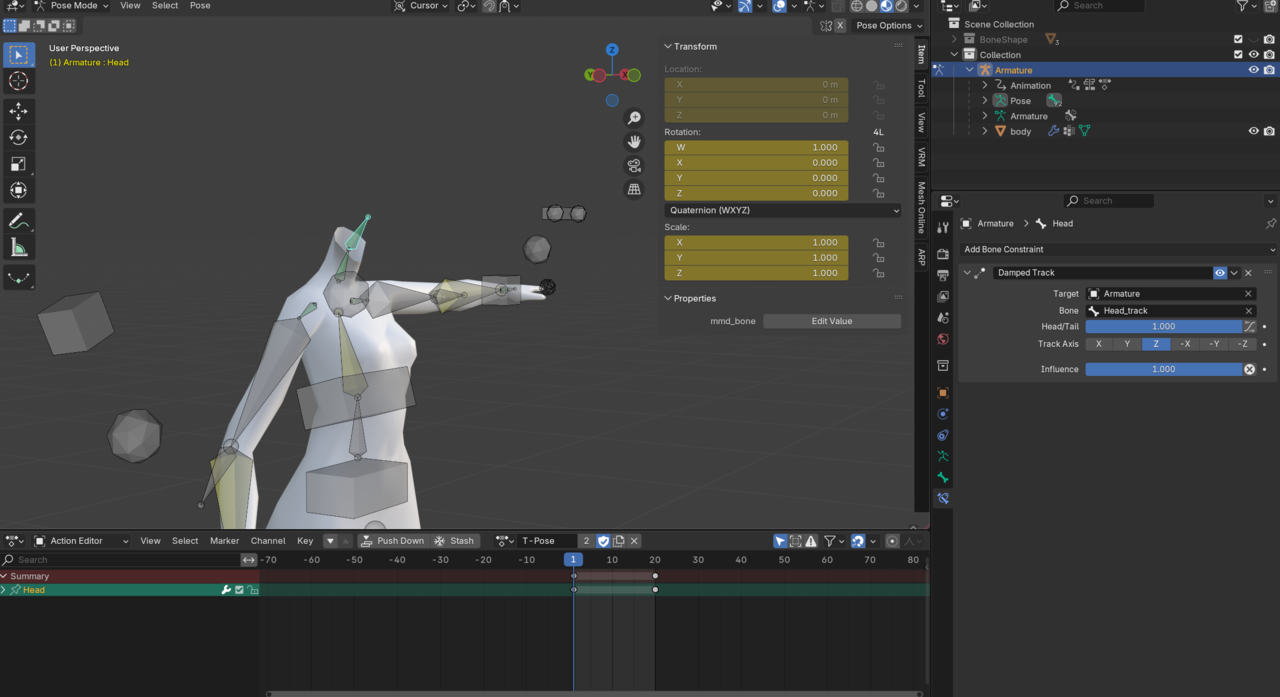This screenshot has height=697, width=1280.
Task: Toggle the Head channel checkbox in Action Editor
Action: click(239, 590)
